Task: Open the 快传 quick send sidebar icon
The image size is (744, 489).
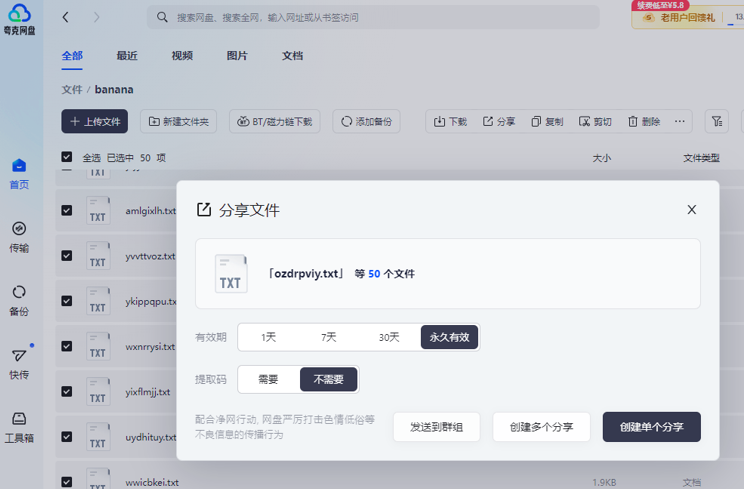Action: click(x=19, y=364)
